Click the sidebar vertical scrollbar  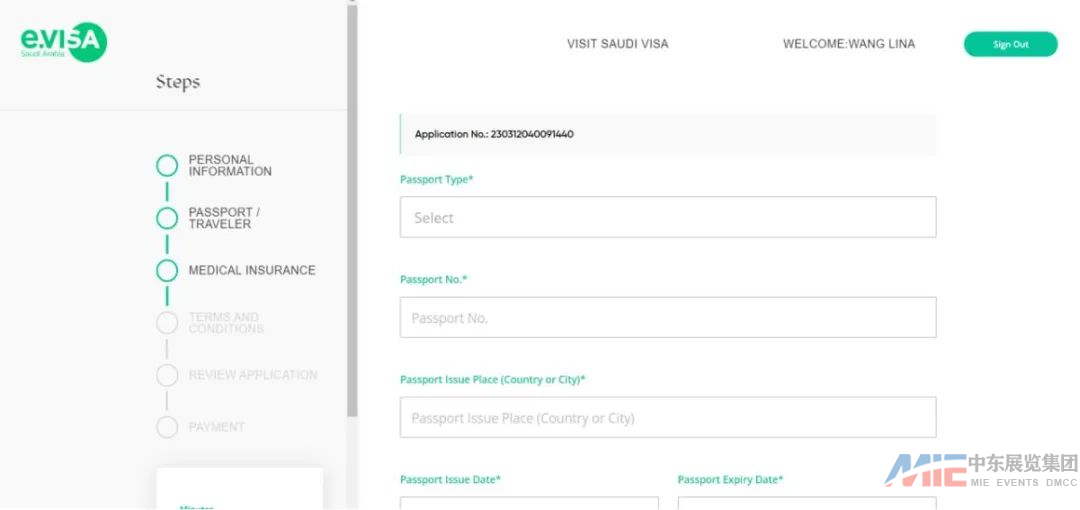tap(352, 200)
